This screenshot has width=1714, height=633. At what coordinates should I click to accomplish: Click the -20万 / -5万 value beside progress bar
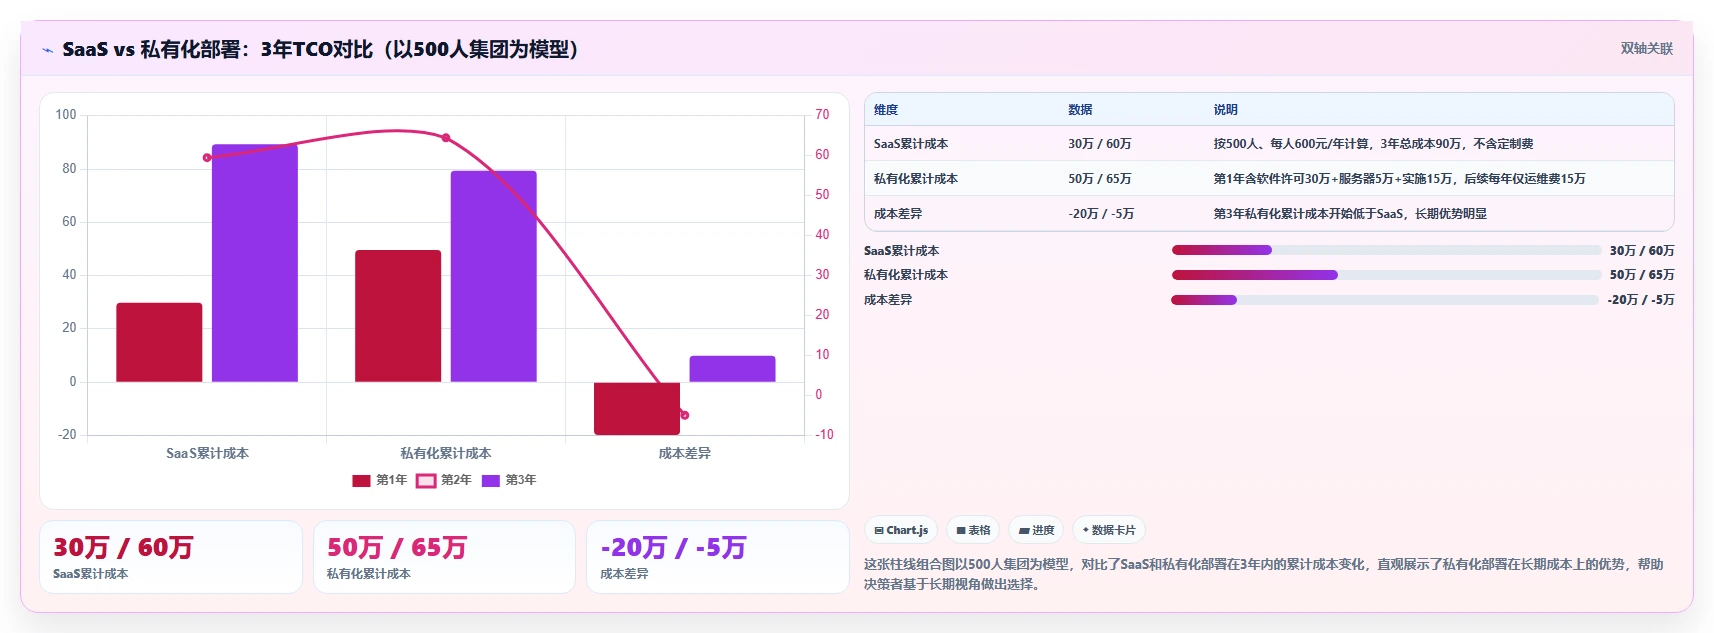(x=1641, y=300)
